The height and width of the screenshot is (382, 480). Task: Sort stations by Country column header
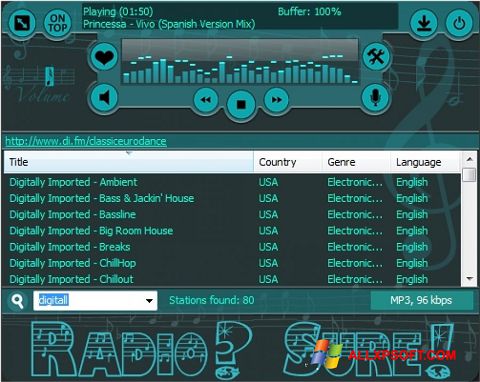(x=288, y=162)
